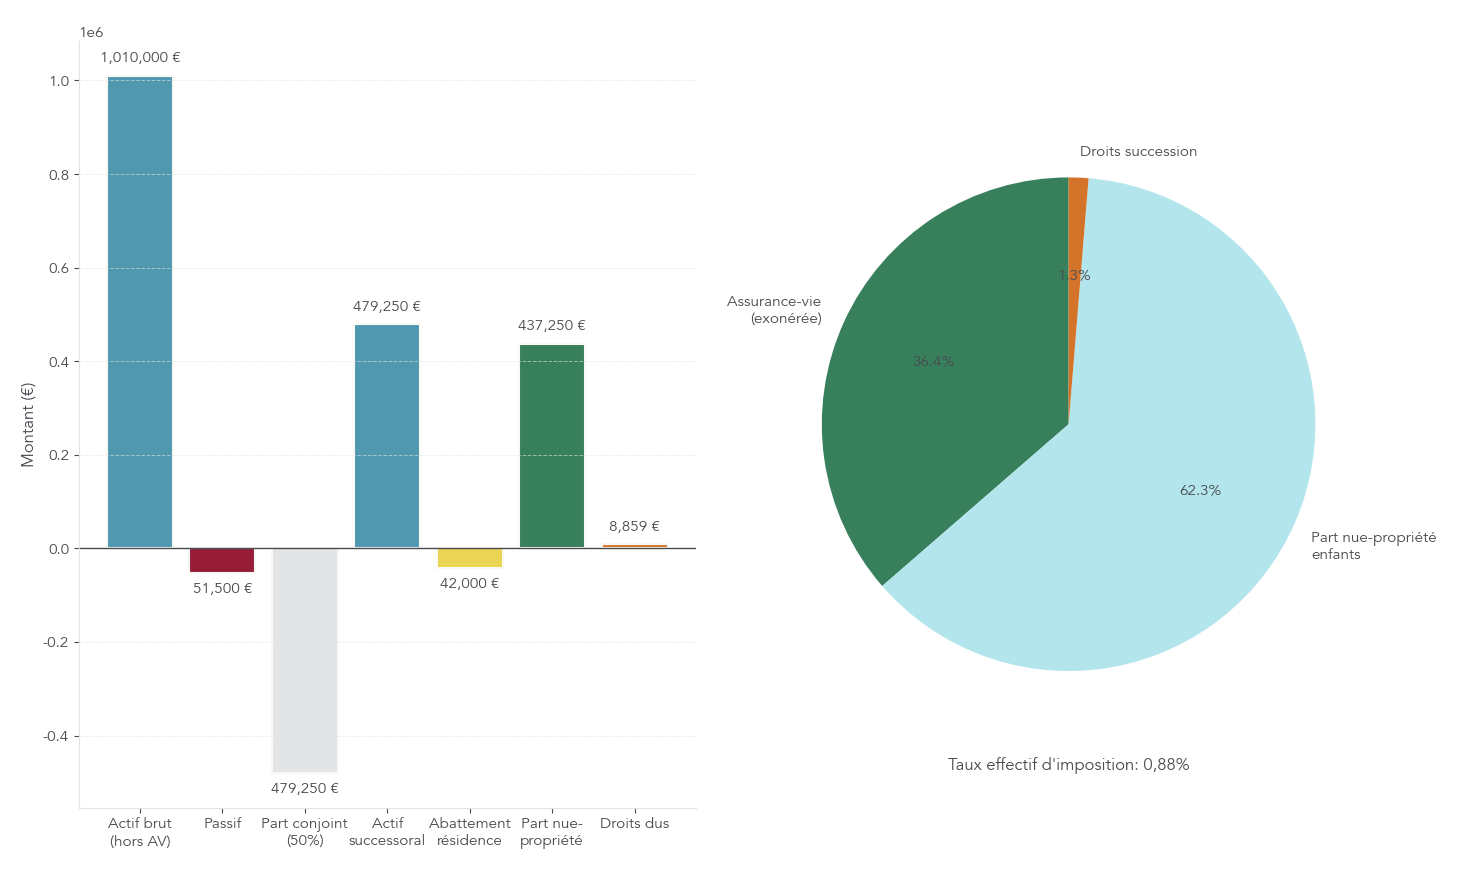Click the thin orange Droits dus bar
1470x884 pixels.
(x=635, y=546)
